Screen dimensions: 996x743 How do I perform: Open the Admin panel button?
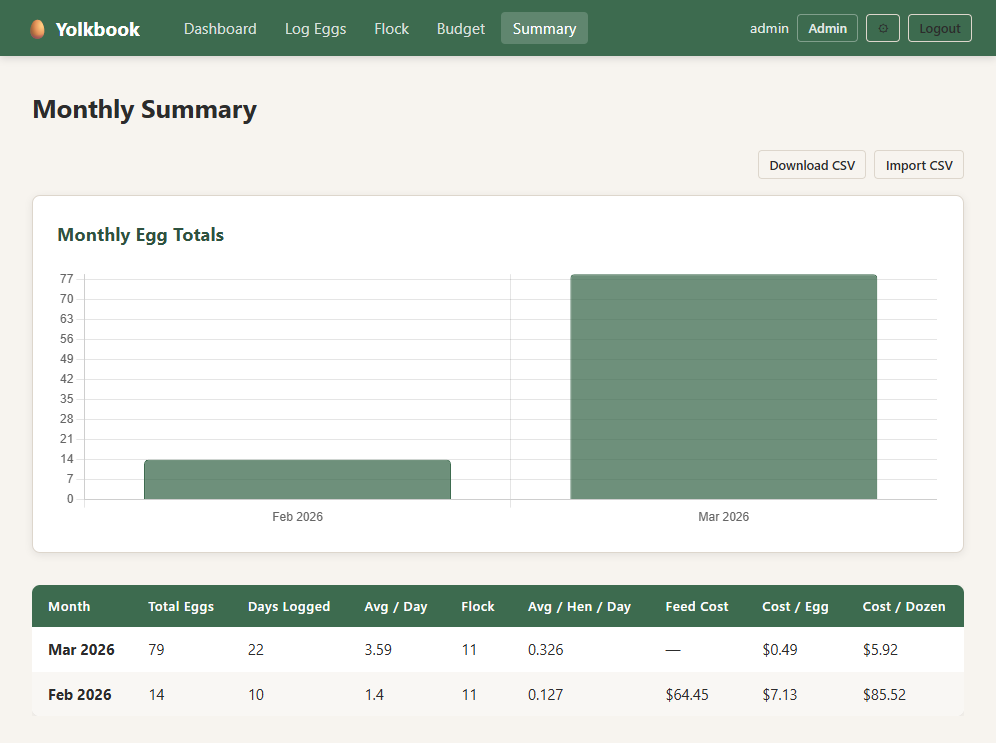827,29
